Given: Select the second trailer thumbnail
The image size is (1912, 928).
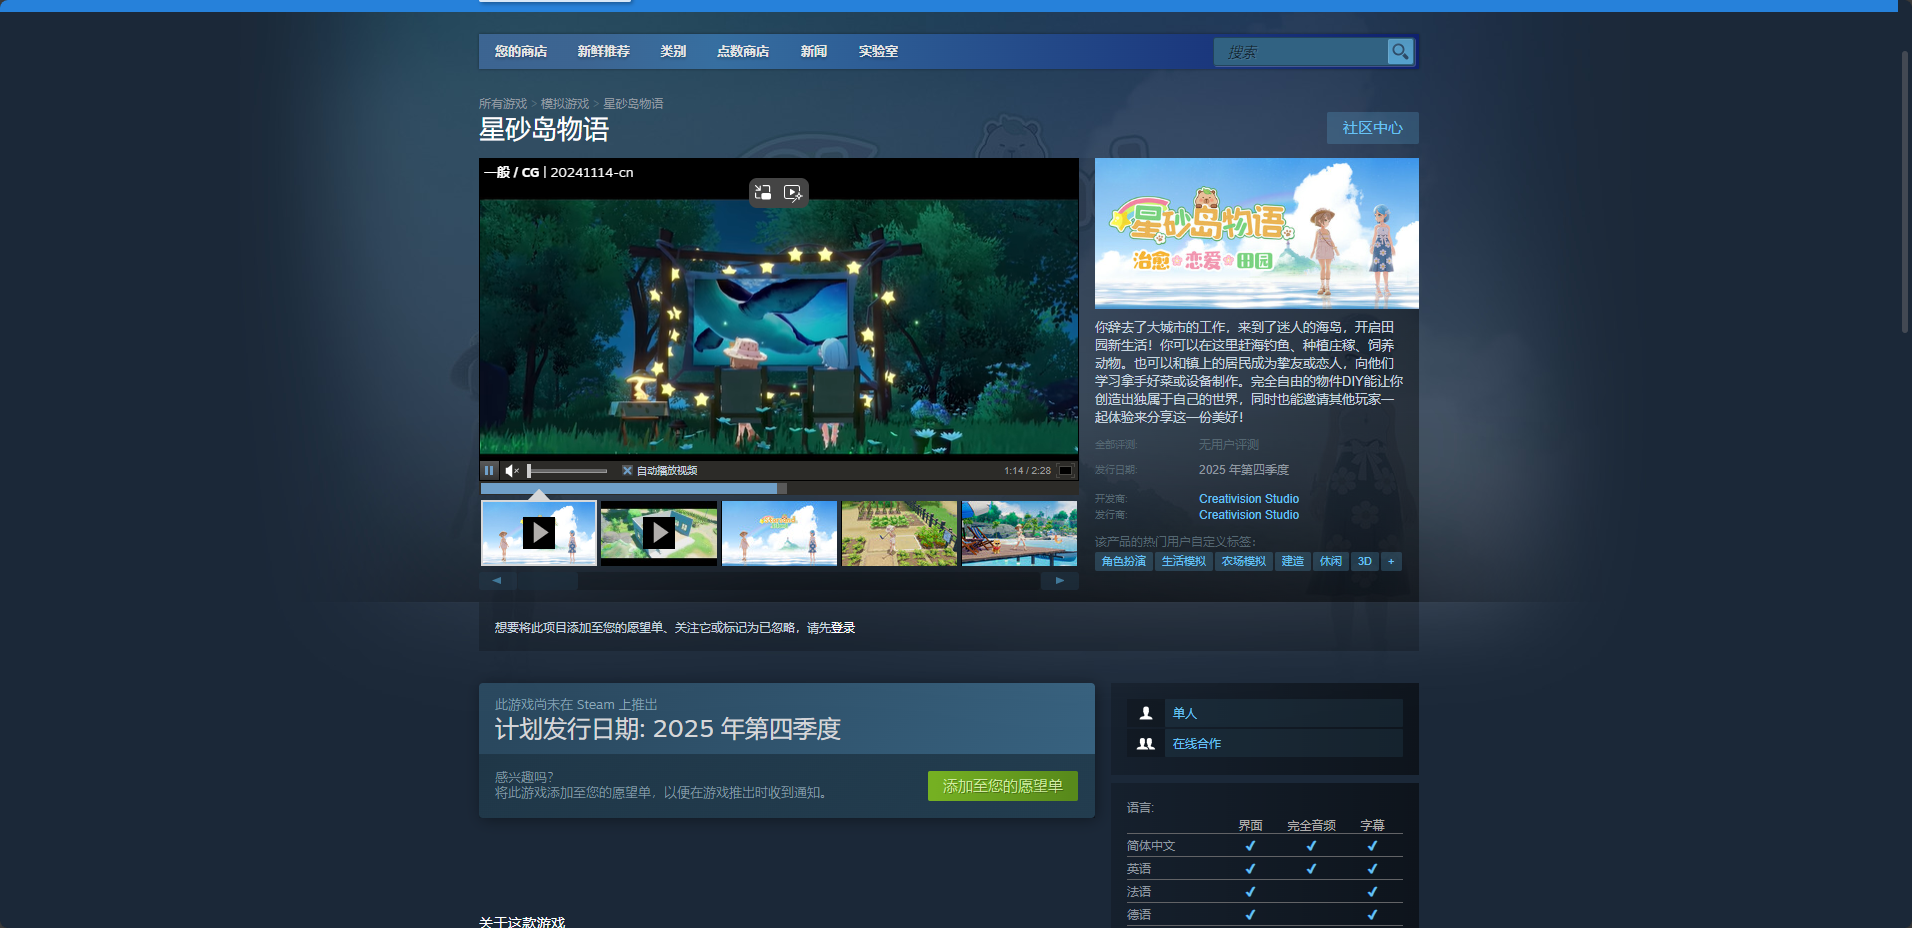Looking at the screenshot, I should pyautogui.click(x=659, y=533).
